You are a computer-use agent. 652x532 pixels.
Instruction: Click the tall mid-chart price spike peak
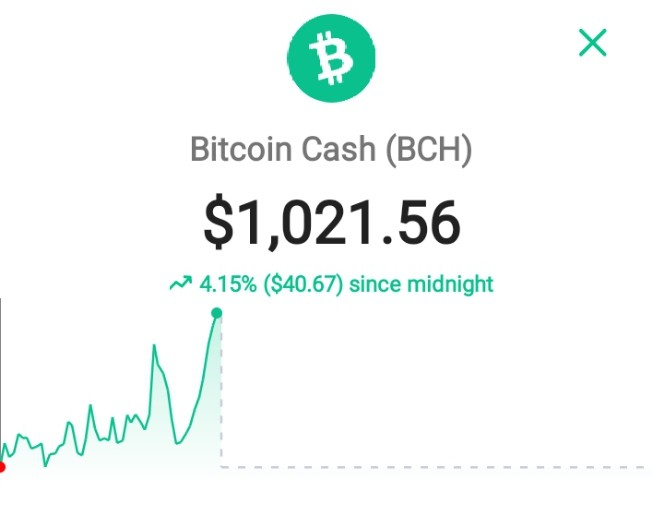[x=154, y=346]
